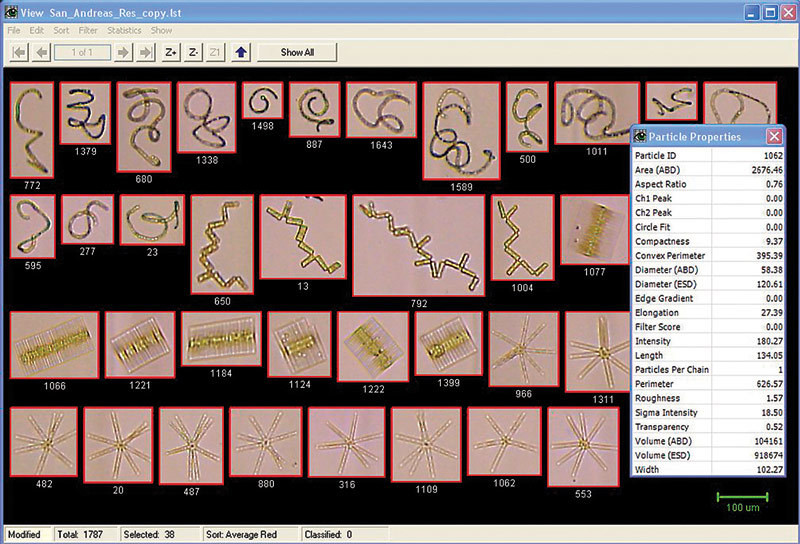Open the File menu
Viewport: 800px width, 544px height.
point(14,31)
